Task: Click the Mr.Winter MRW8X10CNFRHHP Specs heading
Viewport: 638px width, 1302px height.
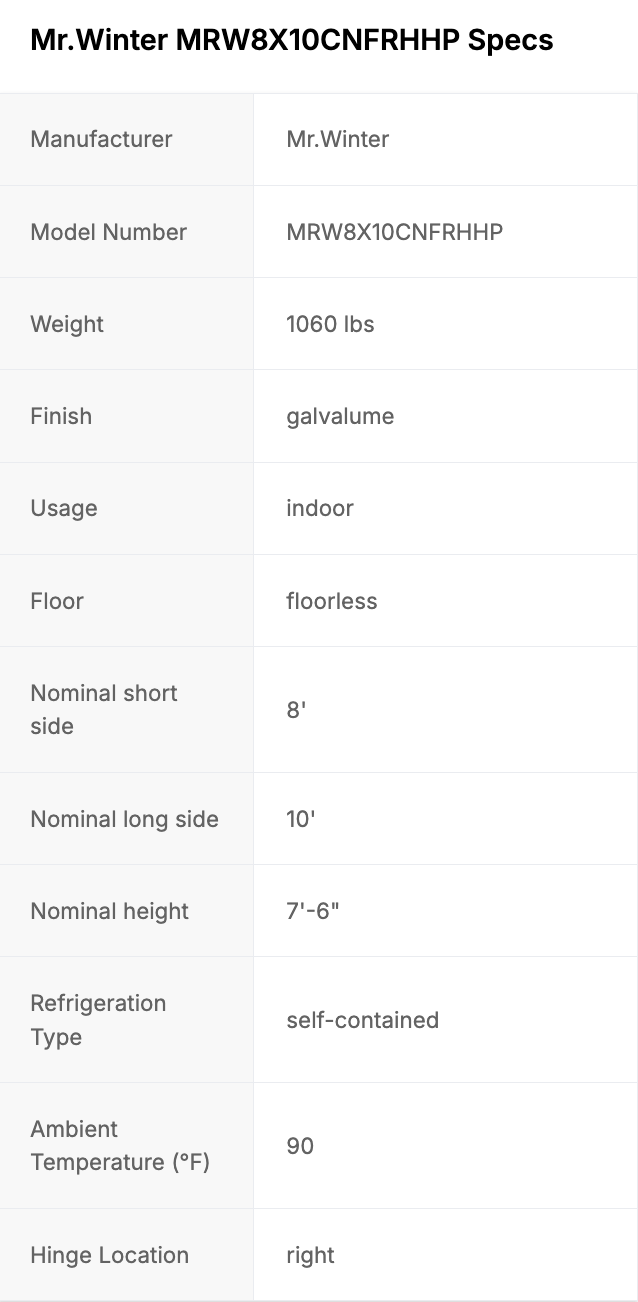Action: (x=291, y=40)
